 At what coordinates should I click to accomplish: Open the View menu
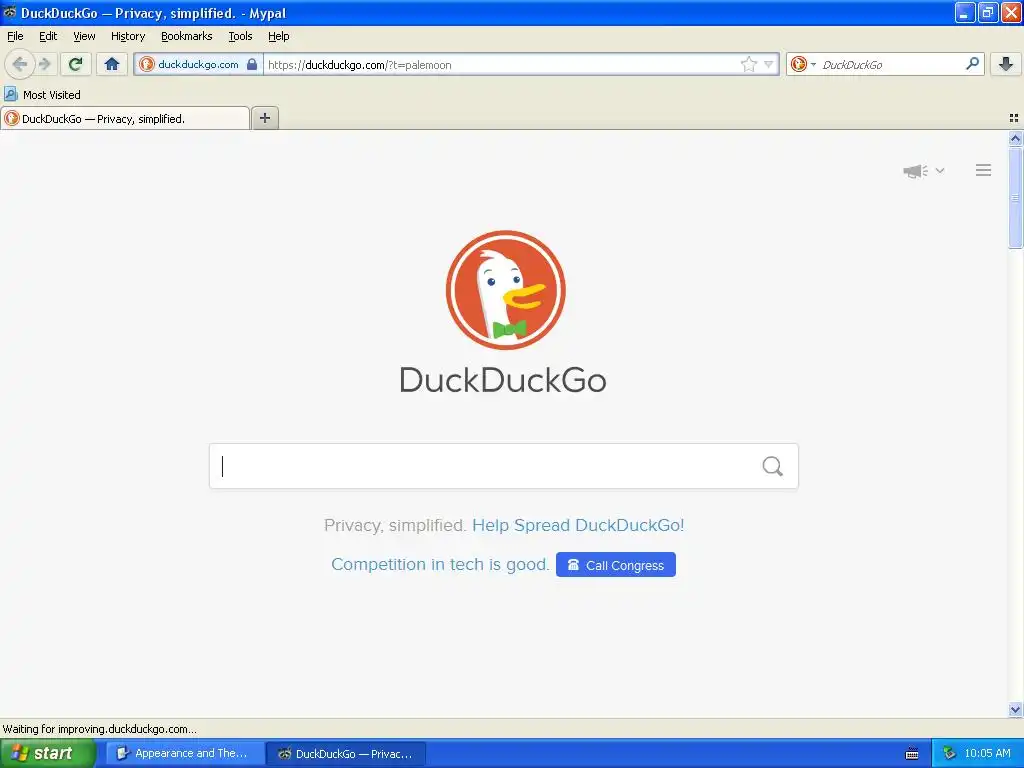pyautogui.click(x=84, y=36)
